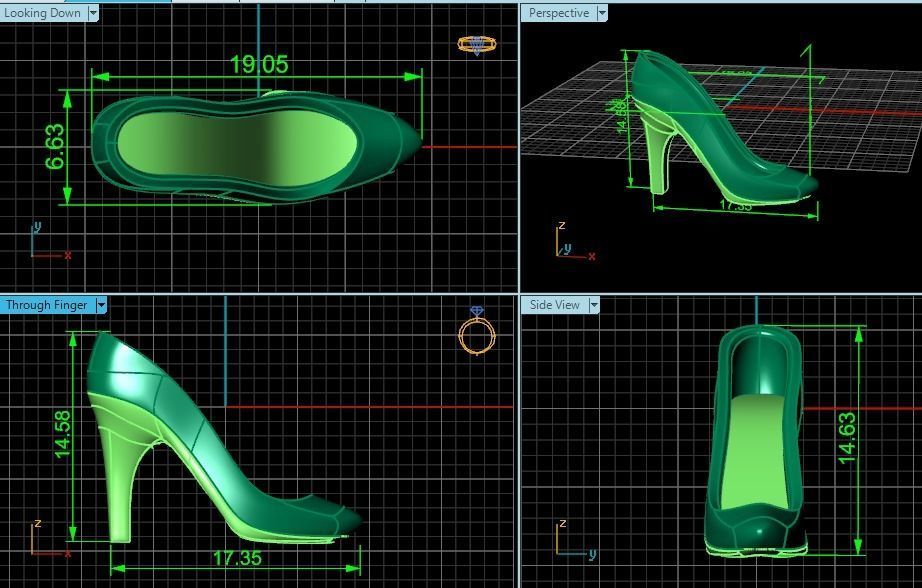Click the axis indicator in Through Finger viewport
Image resolution: width=922 pixels, height=588 pixels.
tap(51, 537)
